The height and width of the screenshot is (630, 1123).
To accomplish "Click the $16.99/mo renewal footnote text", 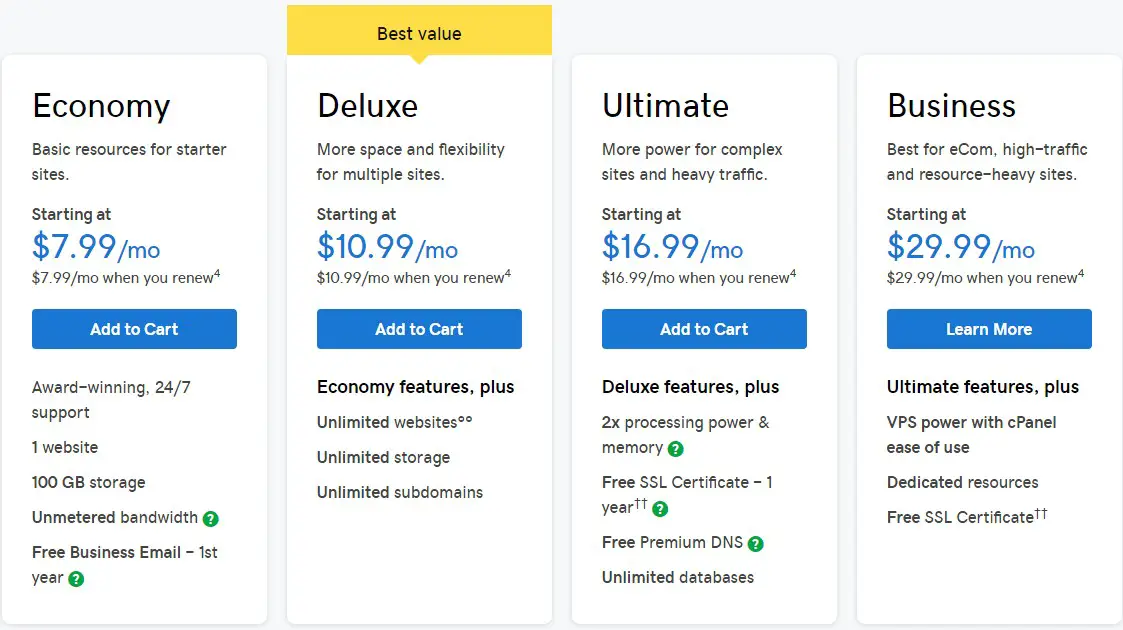I will pos(699,277).
